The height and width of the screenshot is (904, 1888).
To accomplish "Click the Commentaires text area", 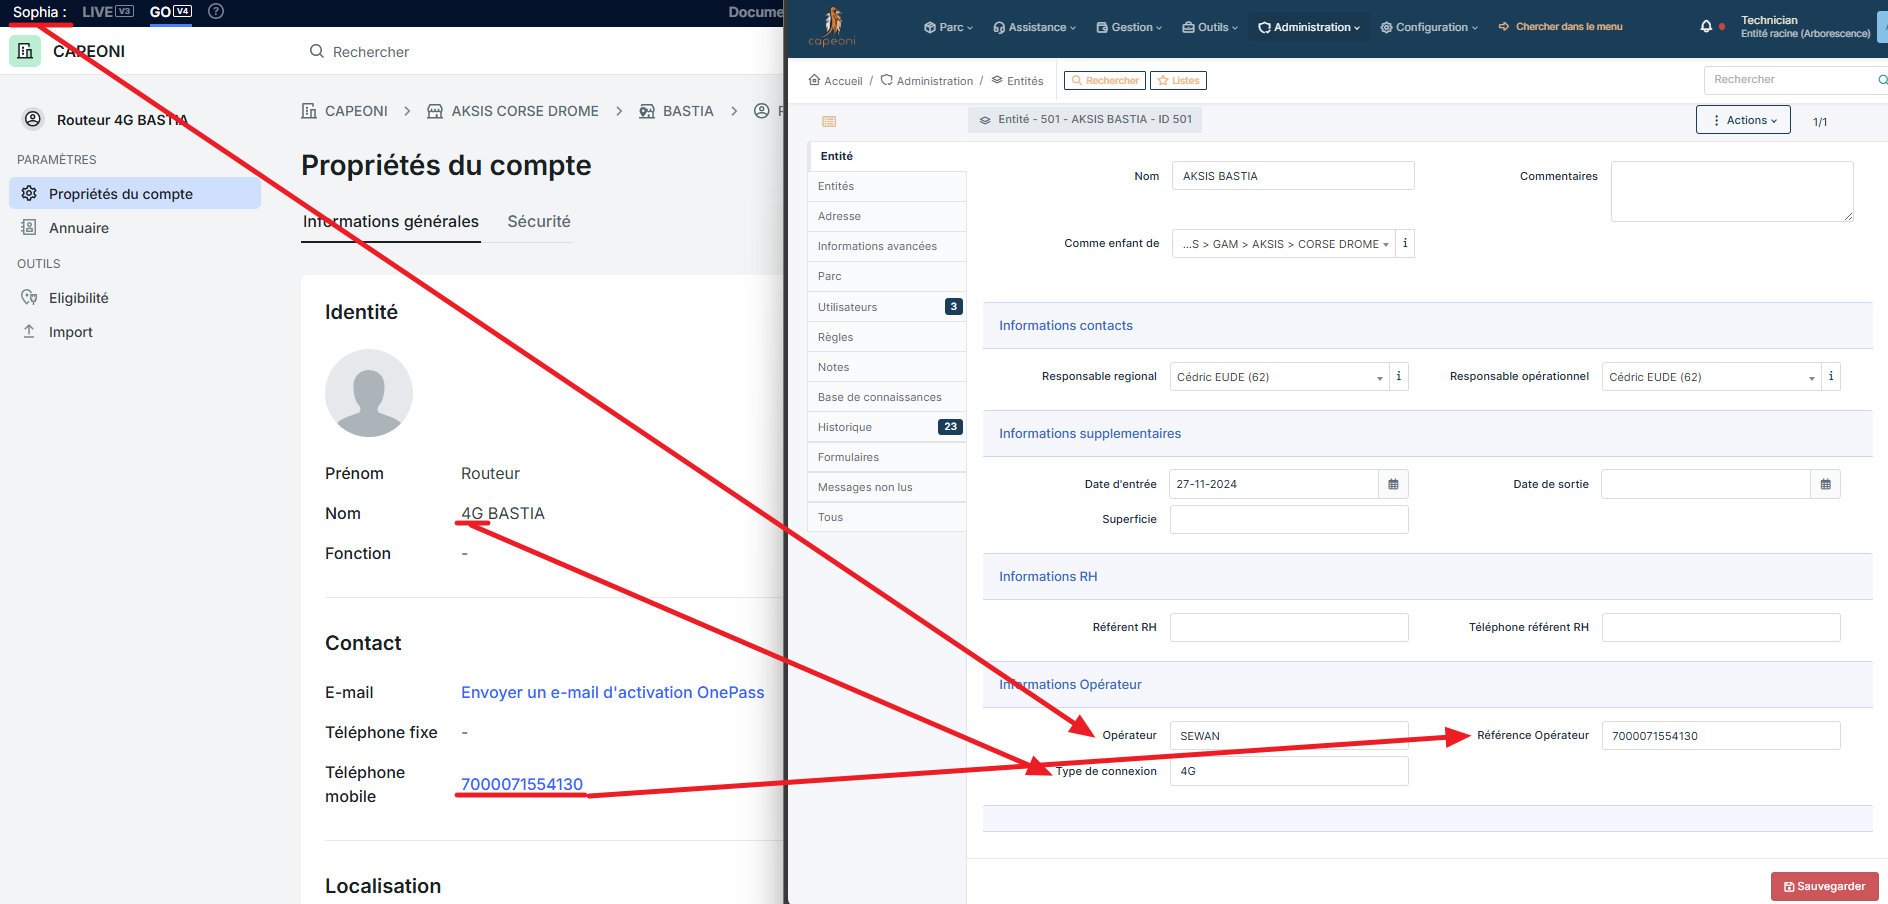I will 1732,192.
